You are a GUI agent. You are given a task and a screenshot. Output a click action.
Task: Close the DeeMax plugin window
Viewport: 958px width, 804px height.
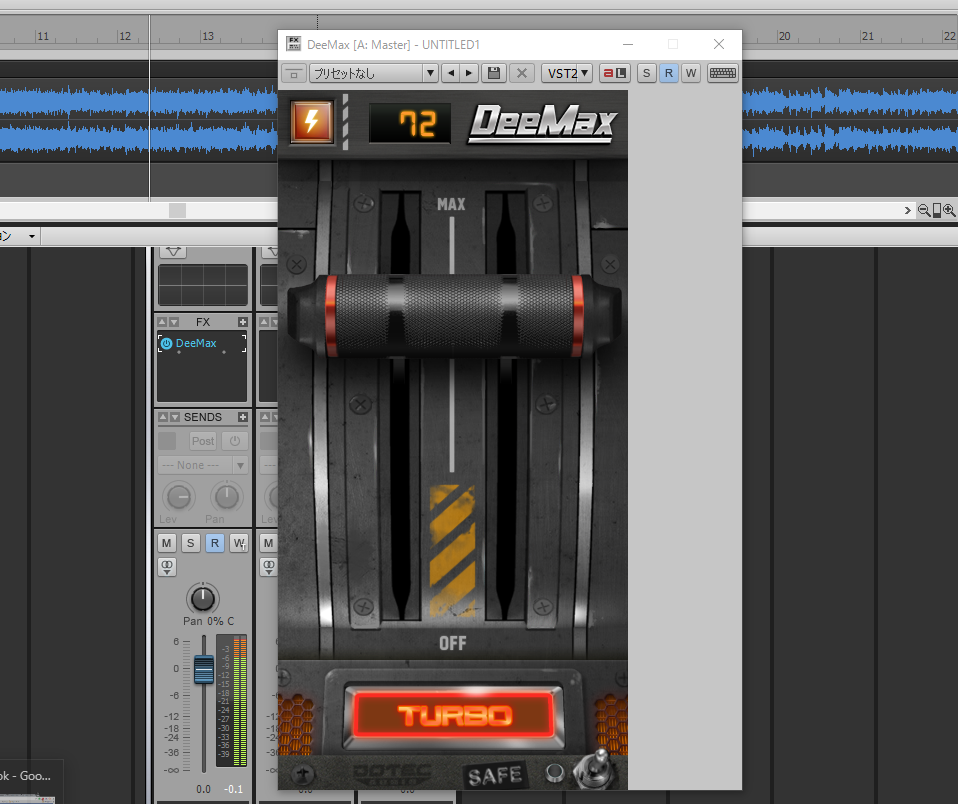719,44
